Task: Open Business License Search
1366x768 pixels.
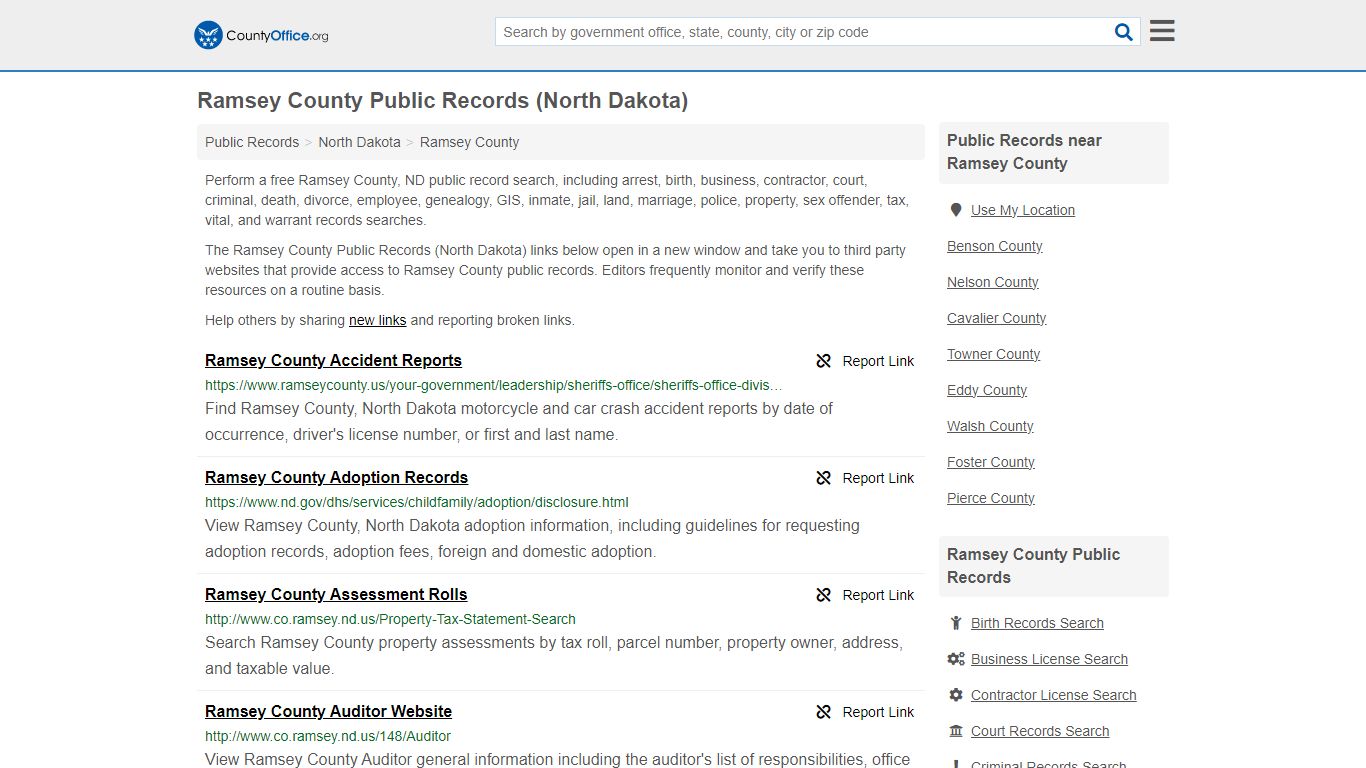Action: (x=1049, y=659)
